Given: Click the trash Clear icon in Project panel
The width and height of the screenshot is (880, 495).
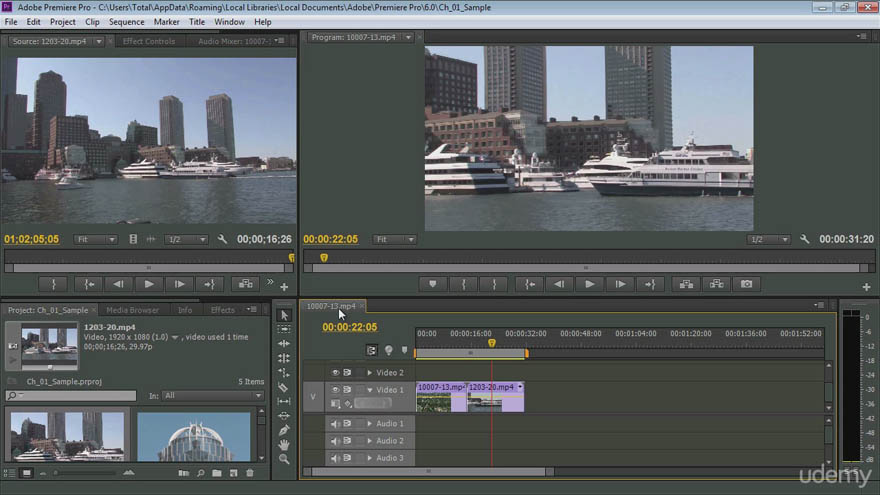Looking at the screenshot, I should (250, 473).
